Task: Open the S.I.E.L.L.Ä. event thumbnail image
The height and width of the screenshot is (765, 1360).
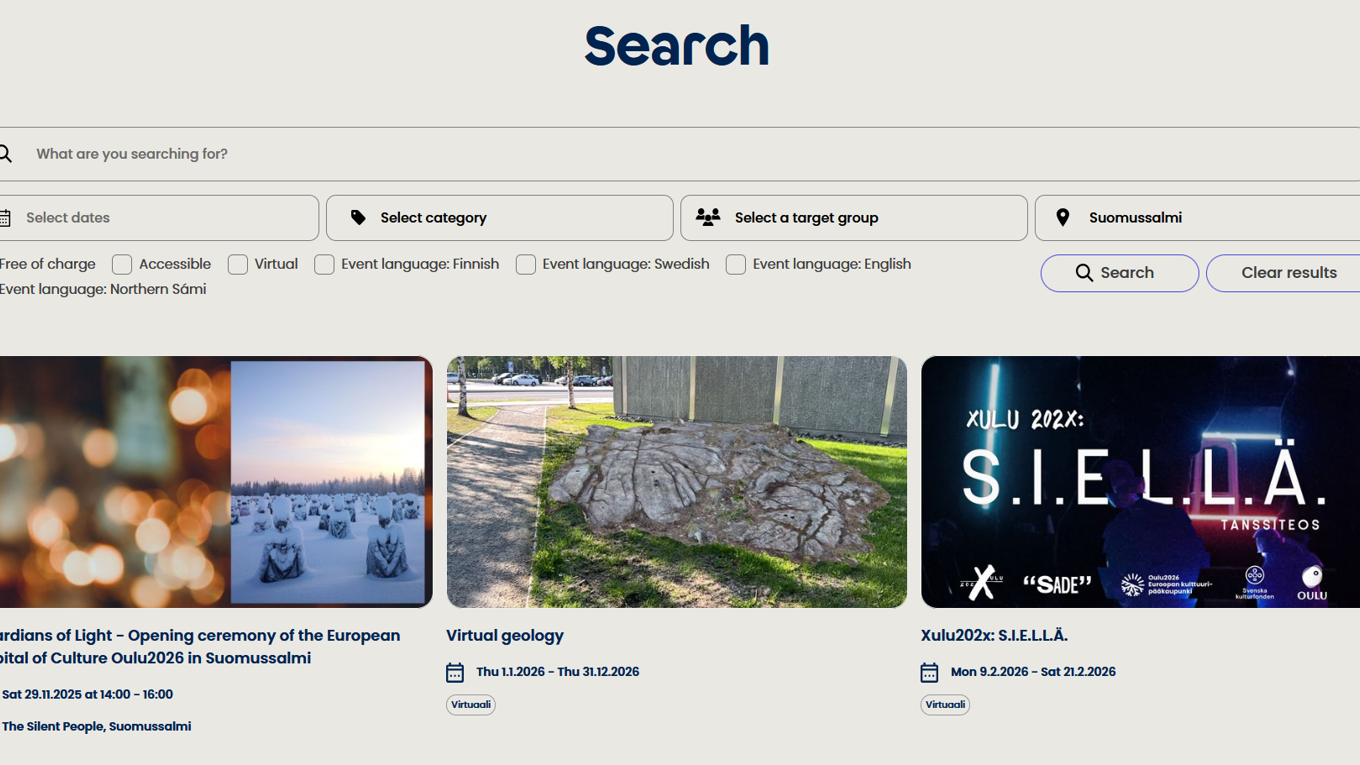Action: [x=1140, y=482]
